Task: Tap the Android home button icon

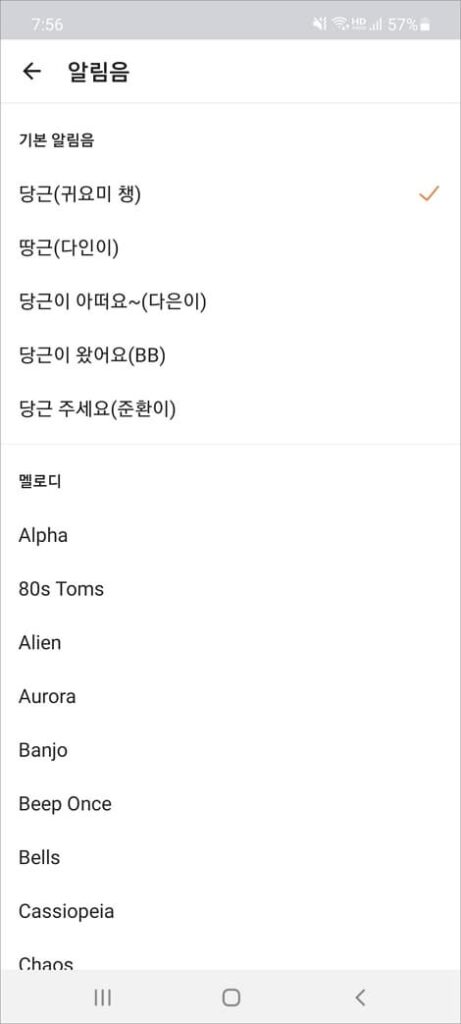Action: point(231,997)
